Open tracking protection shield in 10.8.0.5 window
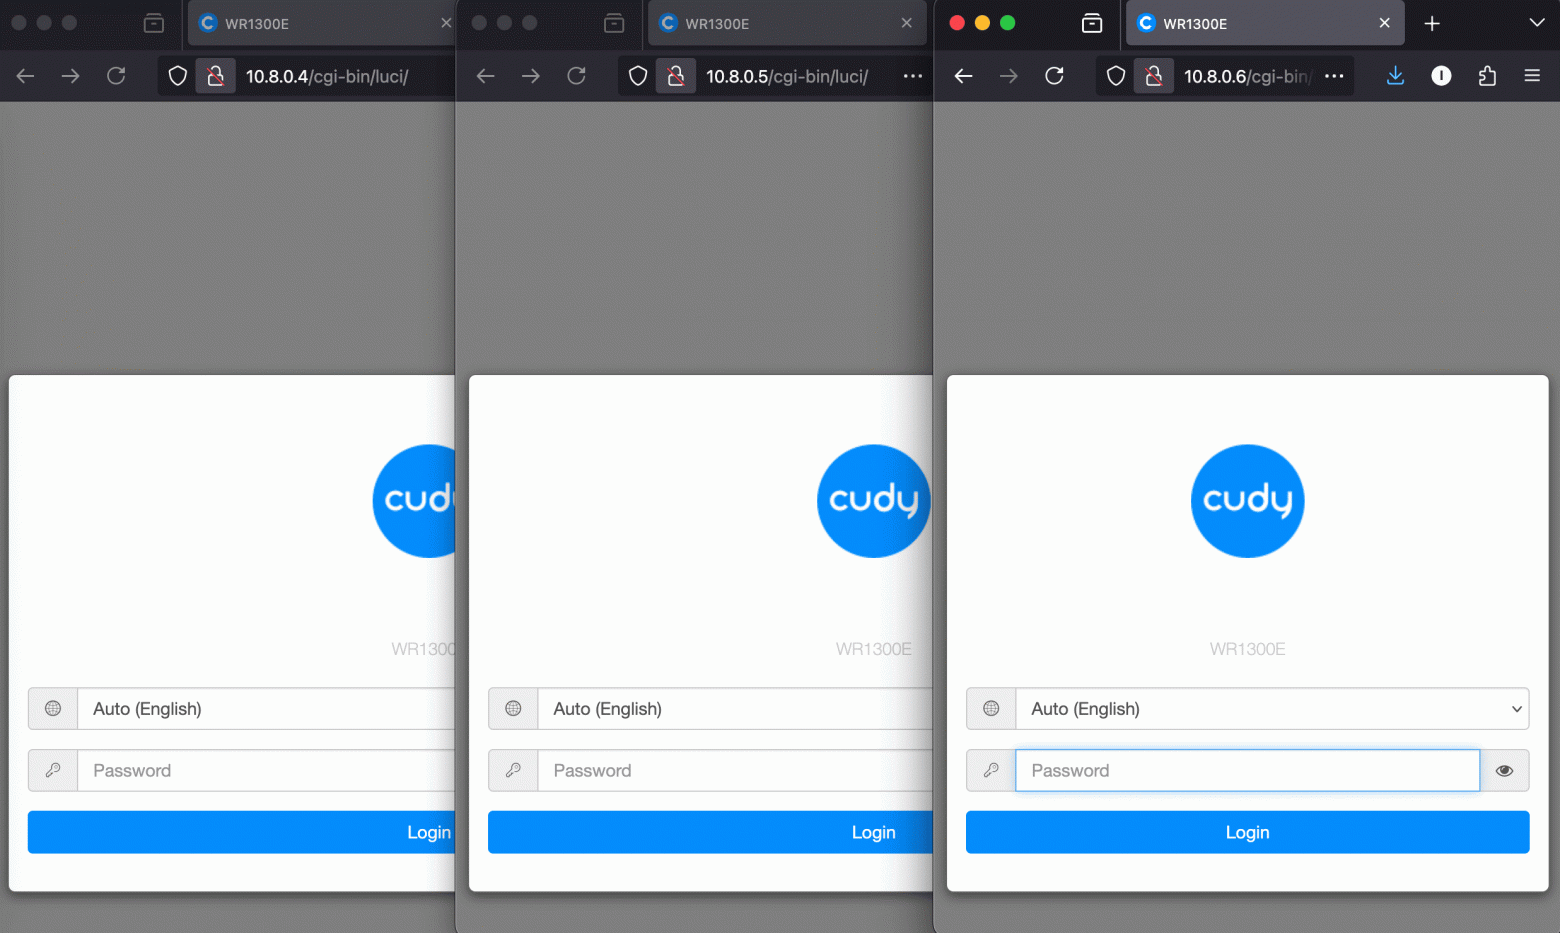 tap(638, 76)
